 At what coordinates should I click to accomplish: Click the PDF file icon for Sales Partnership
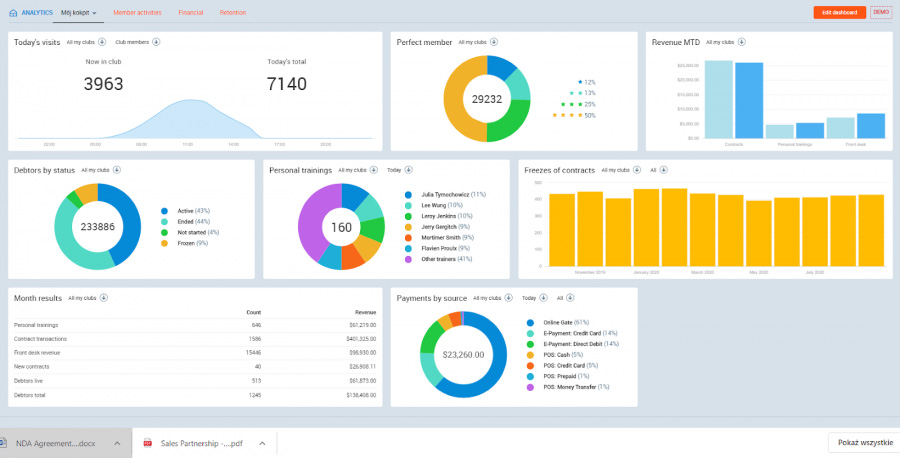pos(148,443)
